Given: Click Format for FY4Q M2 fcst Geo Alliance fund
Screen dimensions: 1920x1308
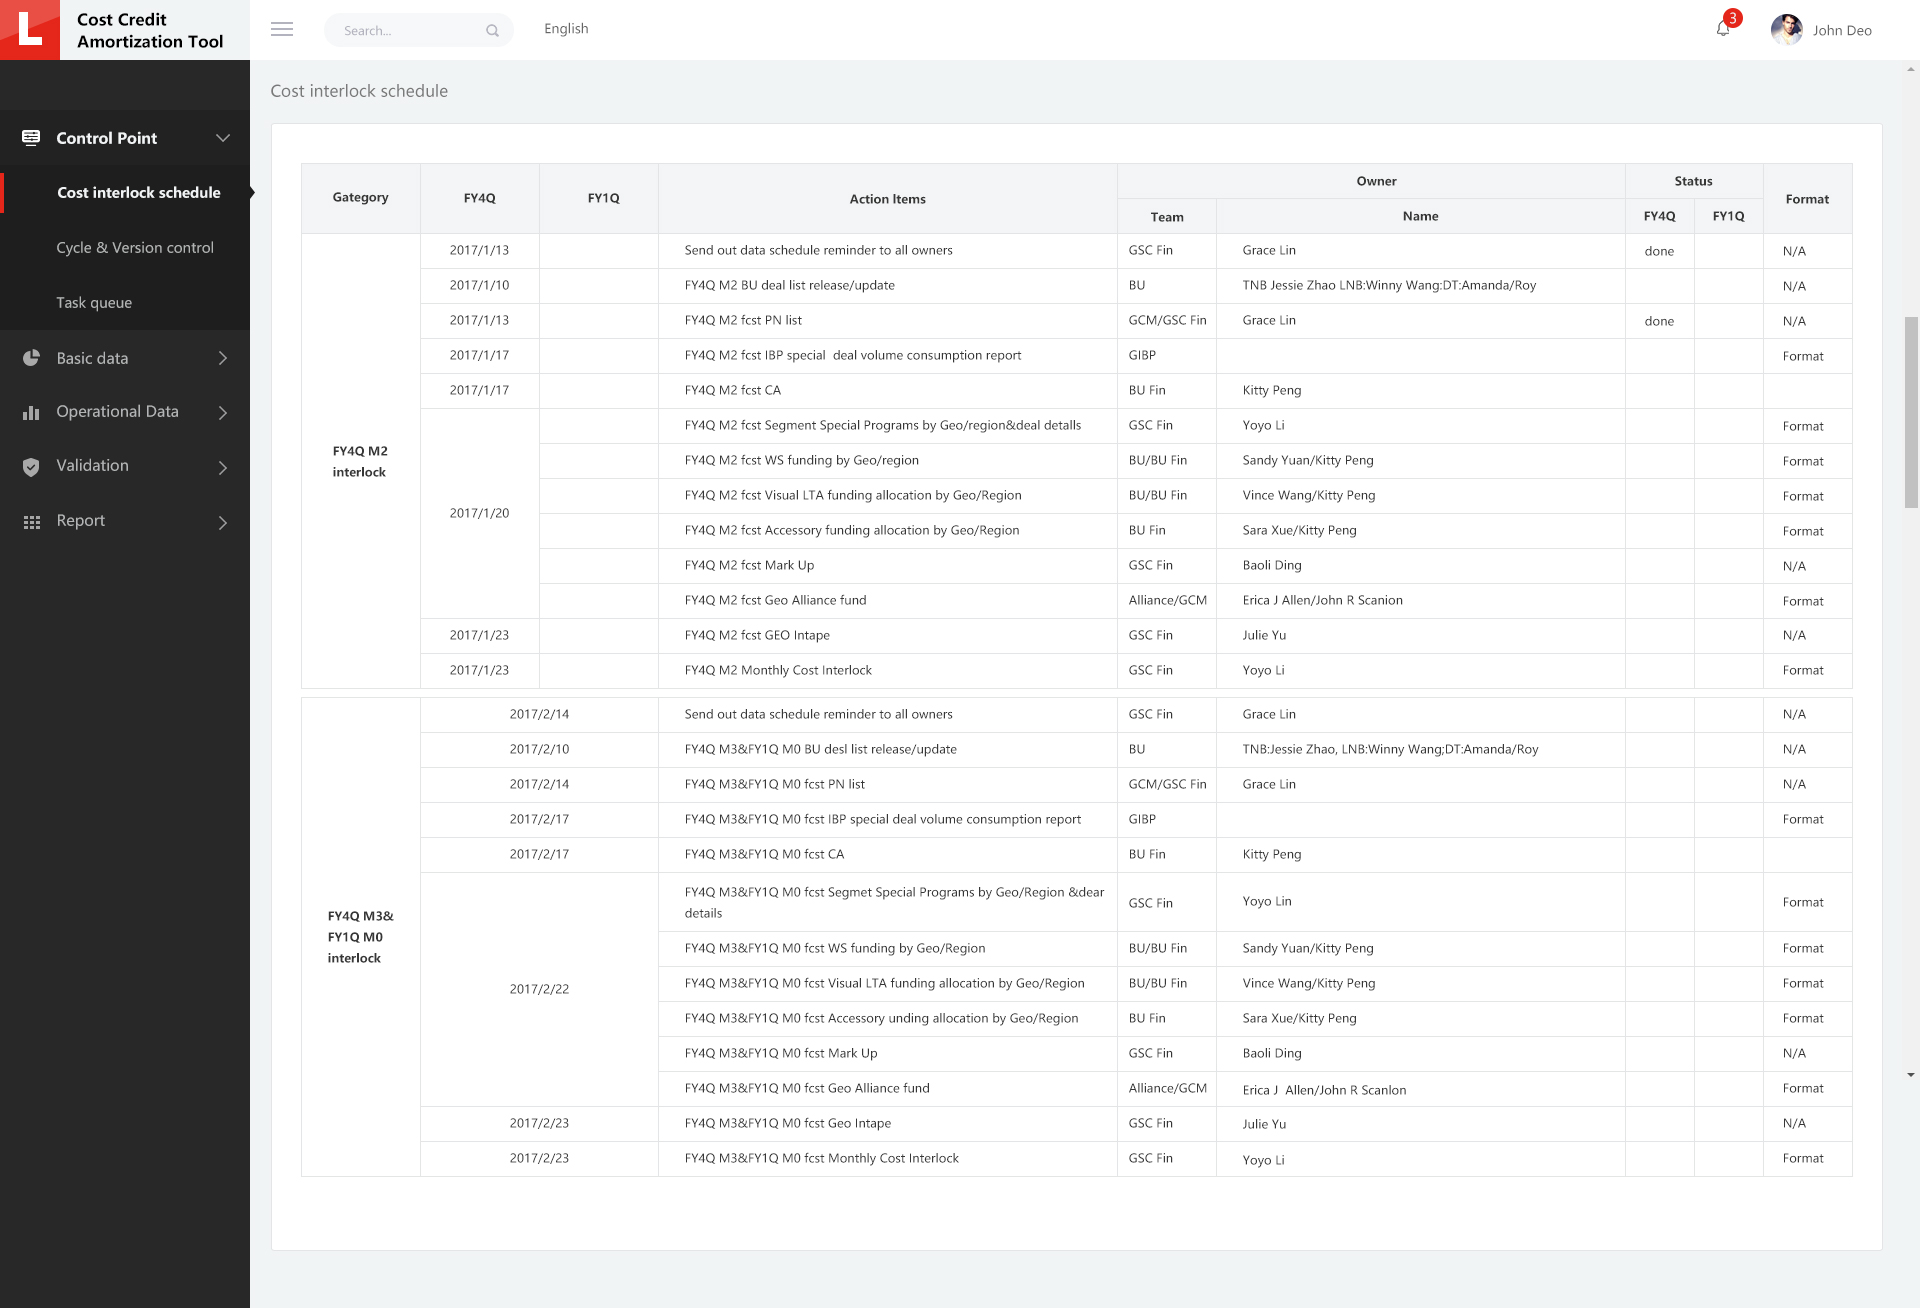Looking at the screenshot, I should pos(1802,601).
